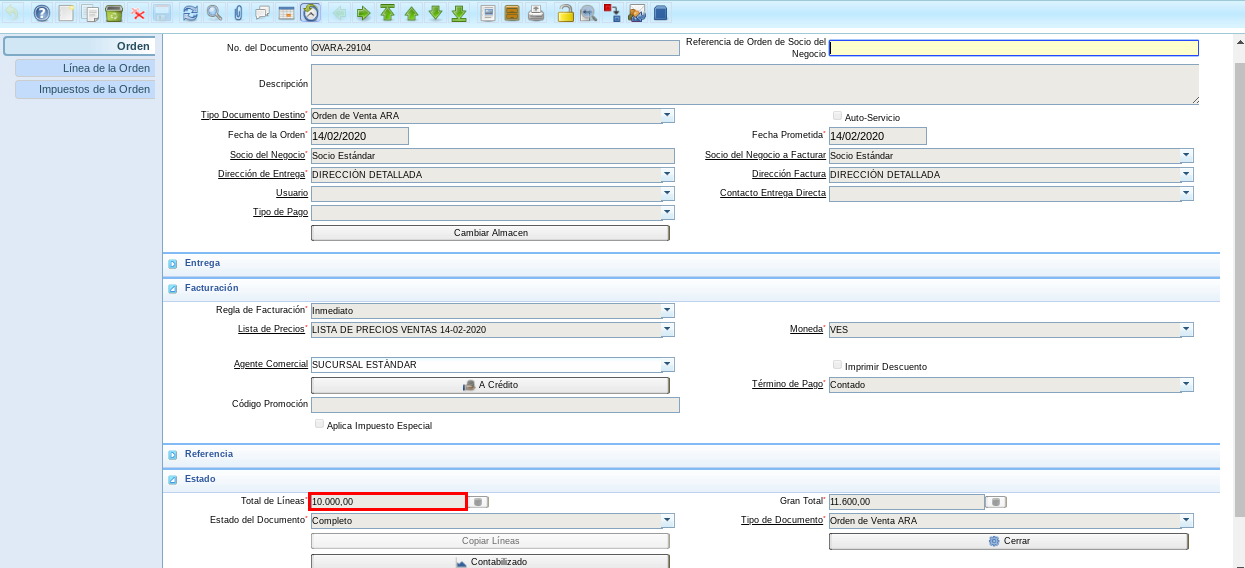The width and height of the screenshot is (1245, 568).
Task: Click the printer icon in toolbar
Action: point(536,13)
